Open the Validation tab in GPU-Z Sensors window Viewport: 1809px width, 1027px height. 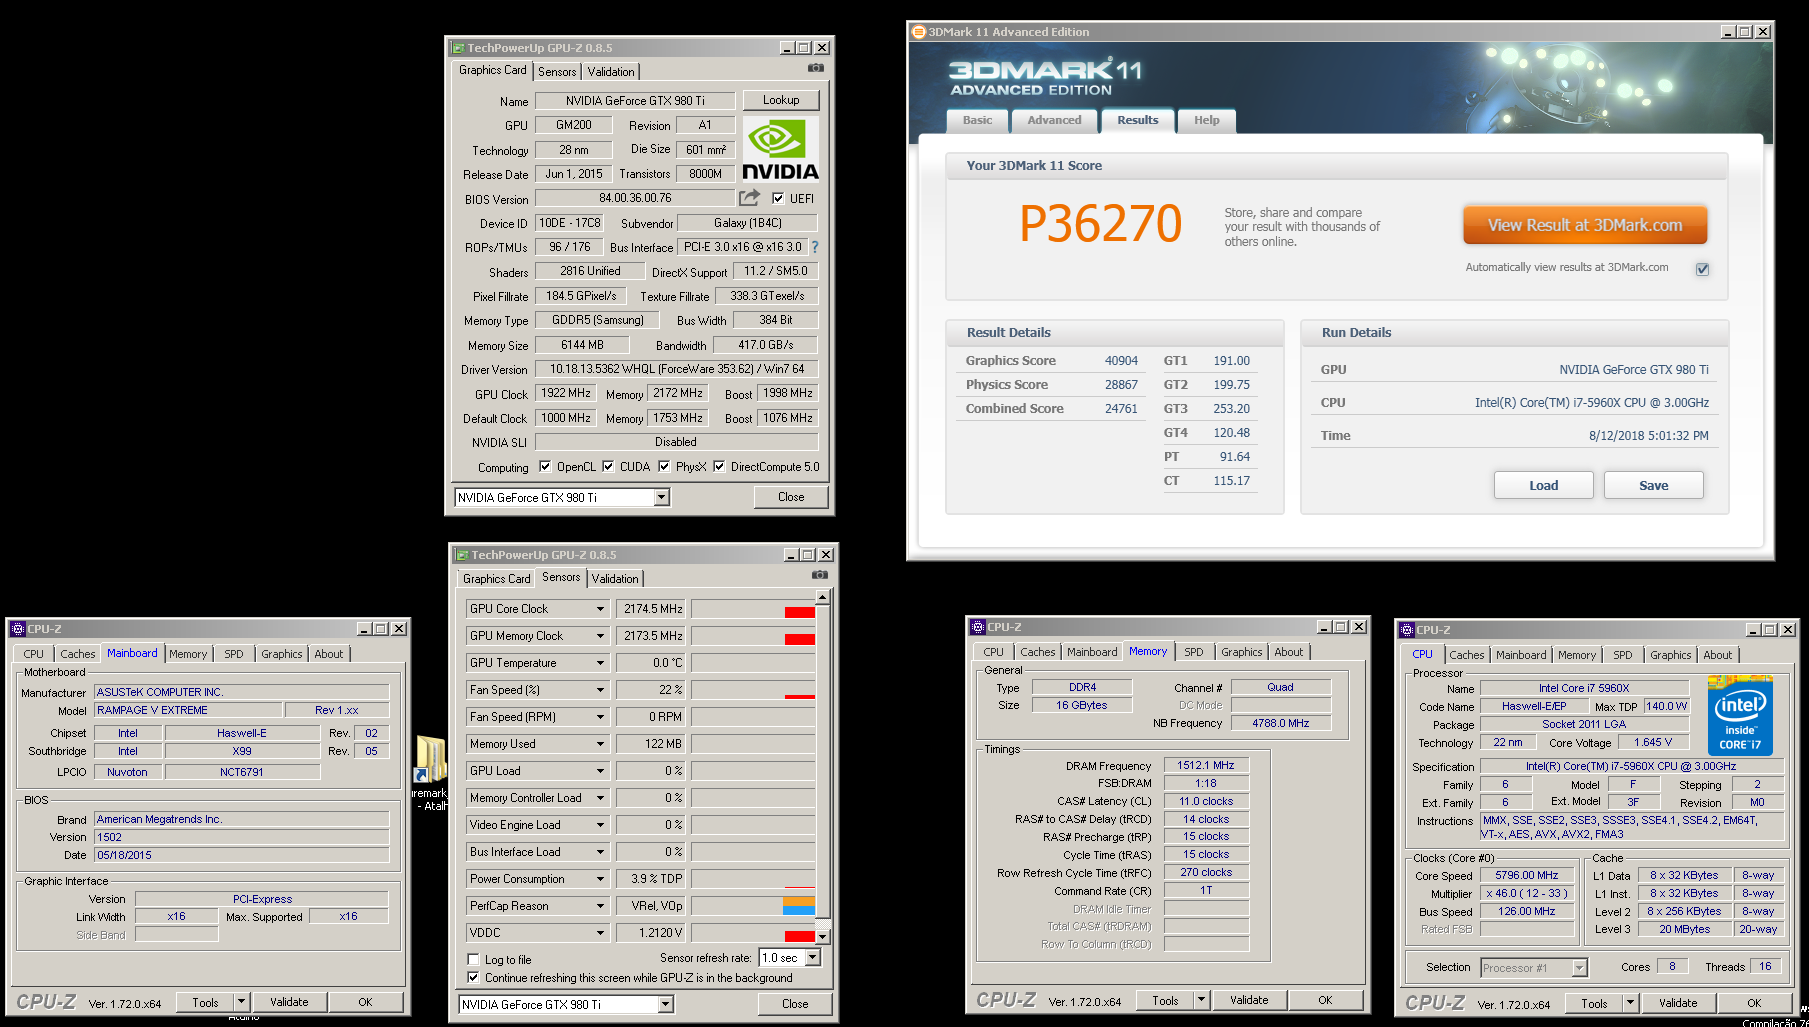(x=614, y=579)
